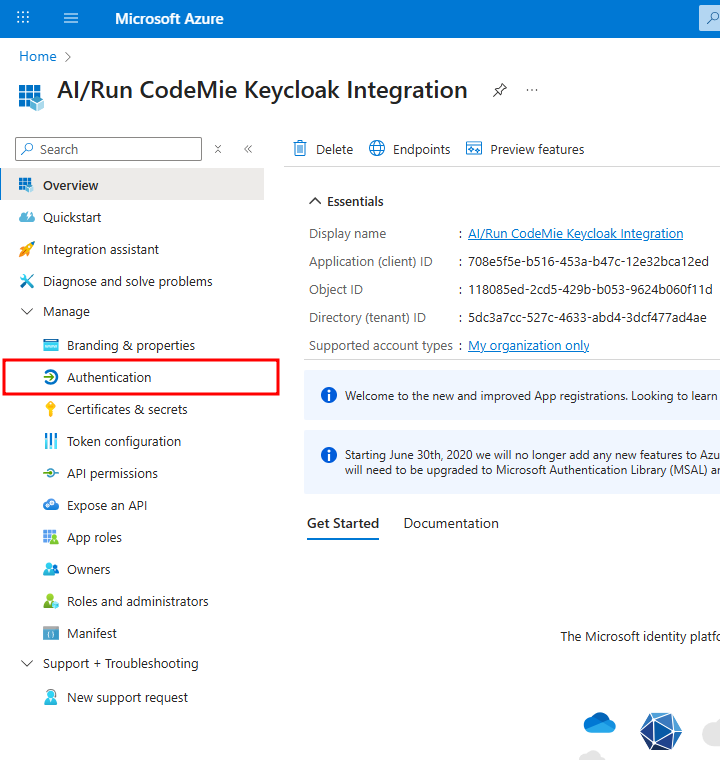Open the My organization only link
The image size is (720, 760).
[529, 346]
